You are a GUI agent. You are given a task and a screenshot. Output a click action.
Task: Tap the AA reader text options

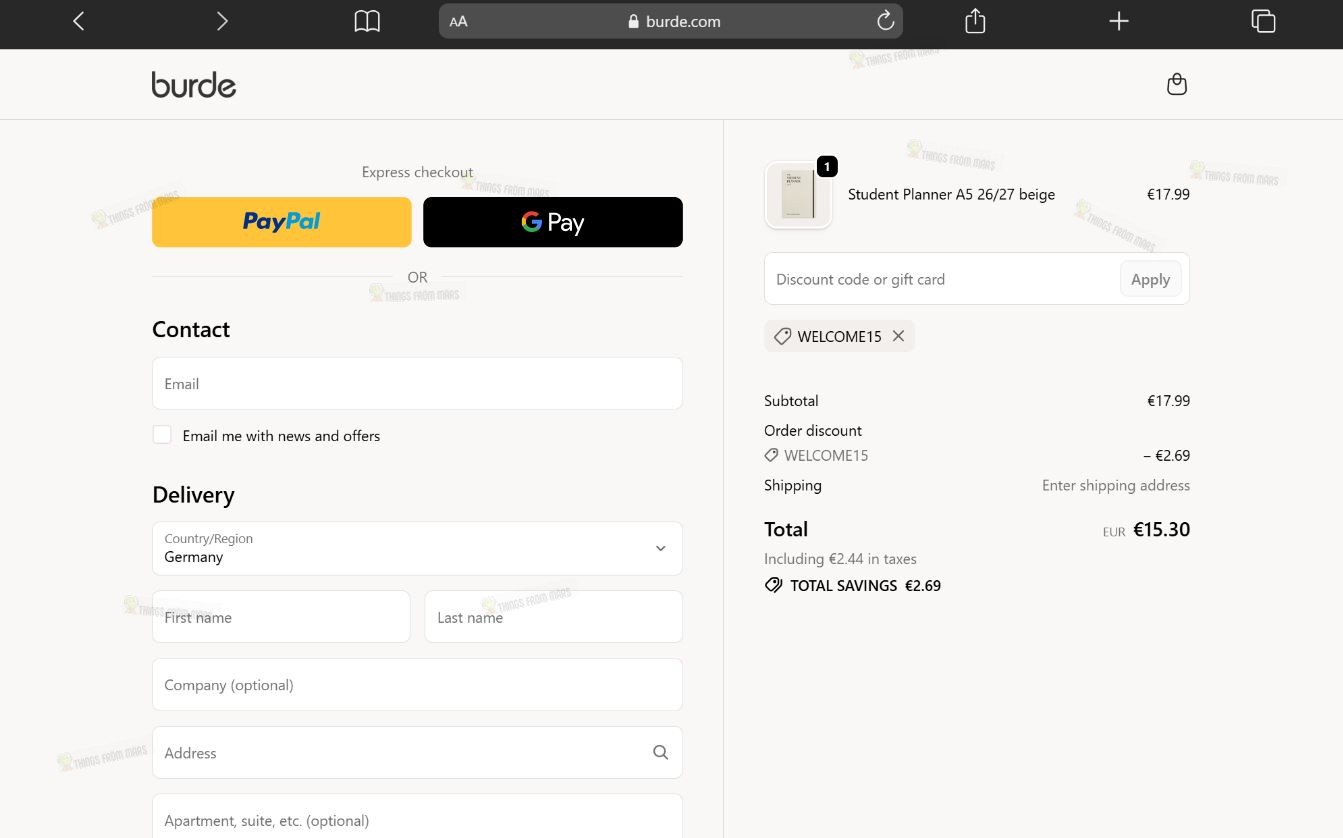point(459,21)
